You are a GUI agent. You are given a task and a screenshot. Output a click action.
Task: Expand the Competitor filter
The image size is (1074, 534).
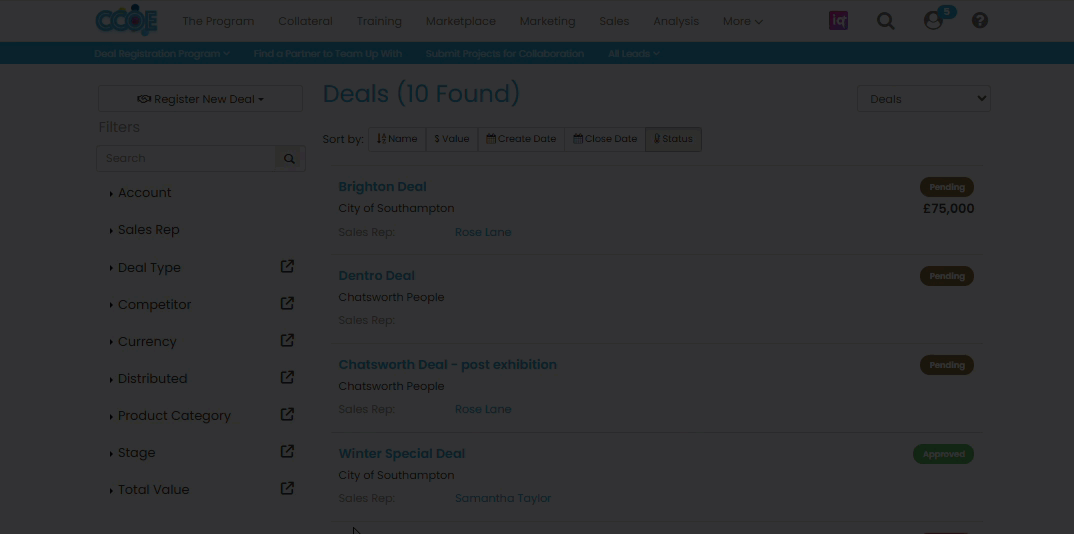tap(151, 305)
